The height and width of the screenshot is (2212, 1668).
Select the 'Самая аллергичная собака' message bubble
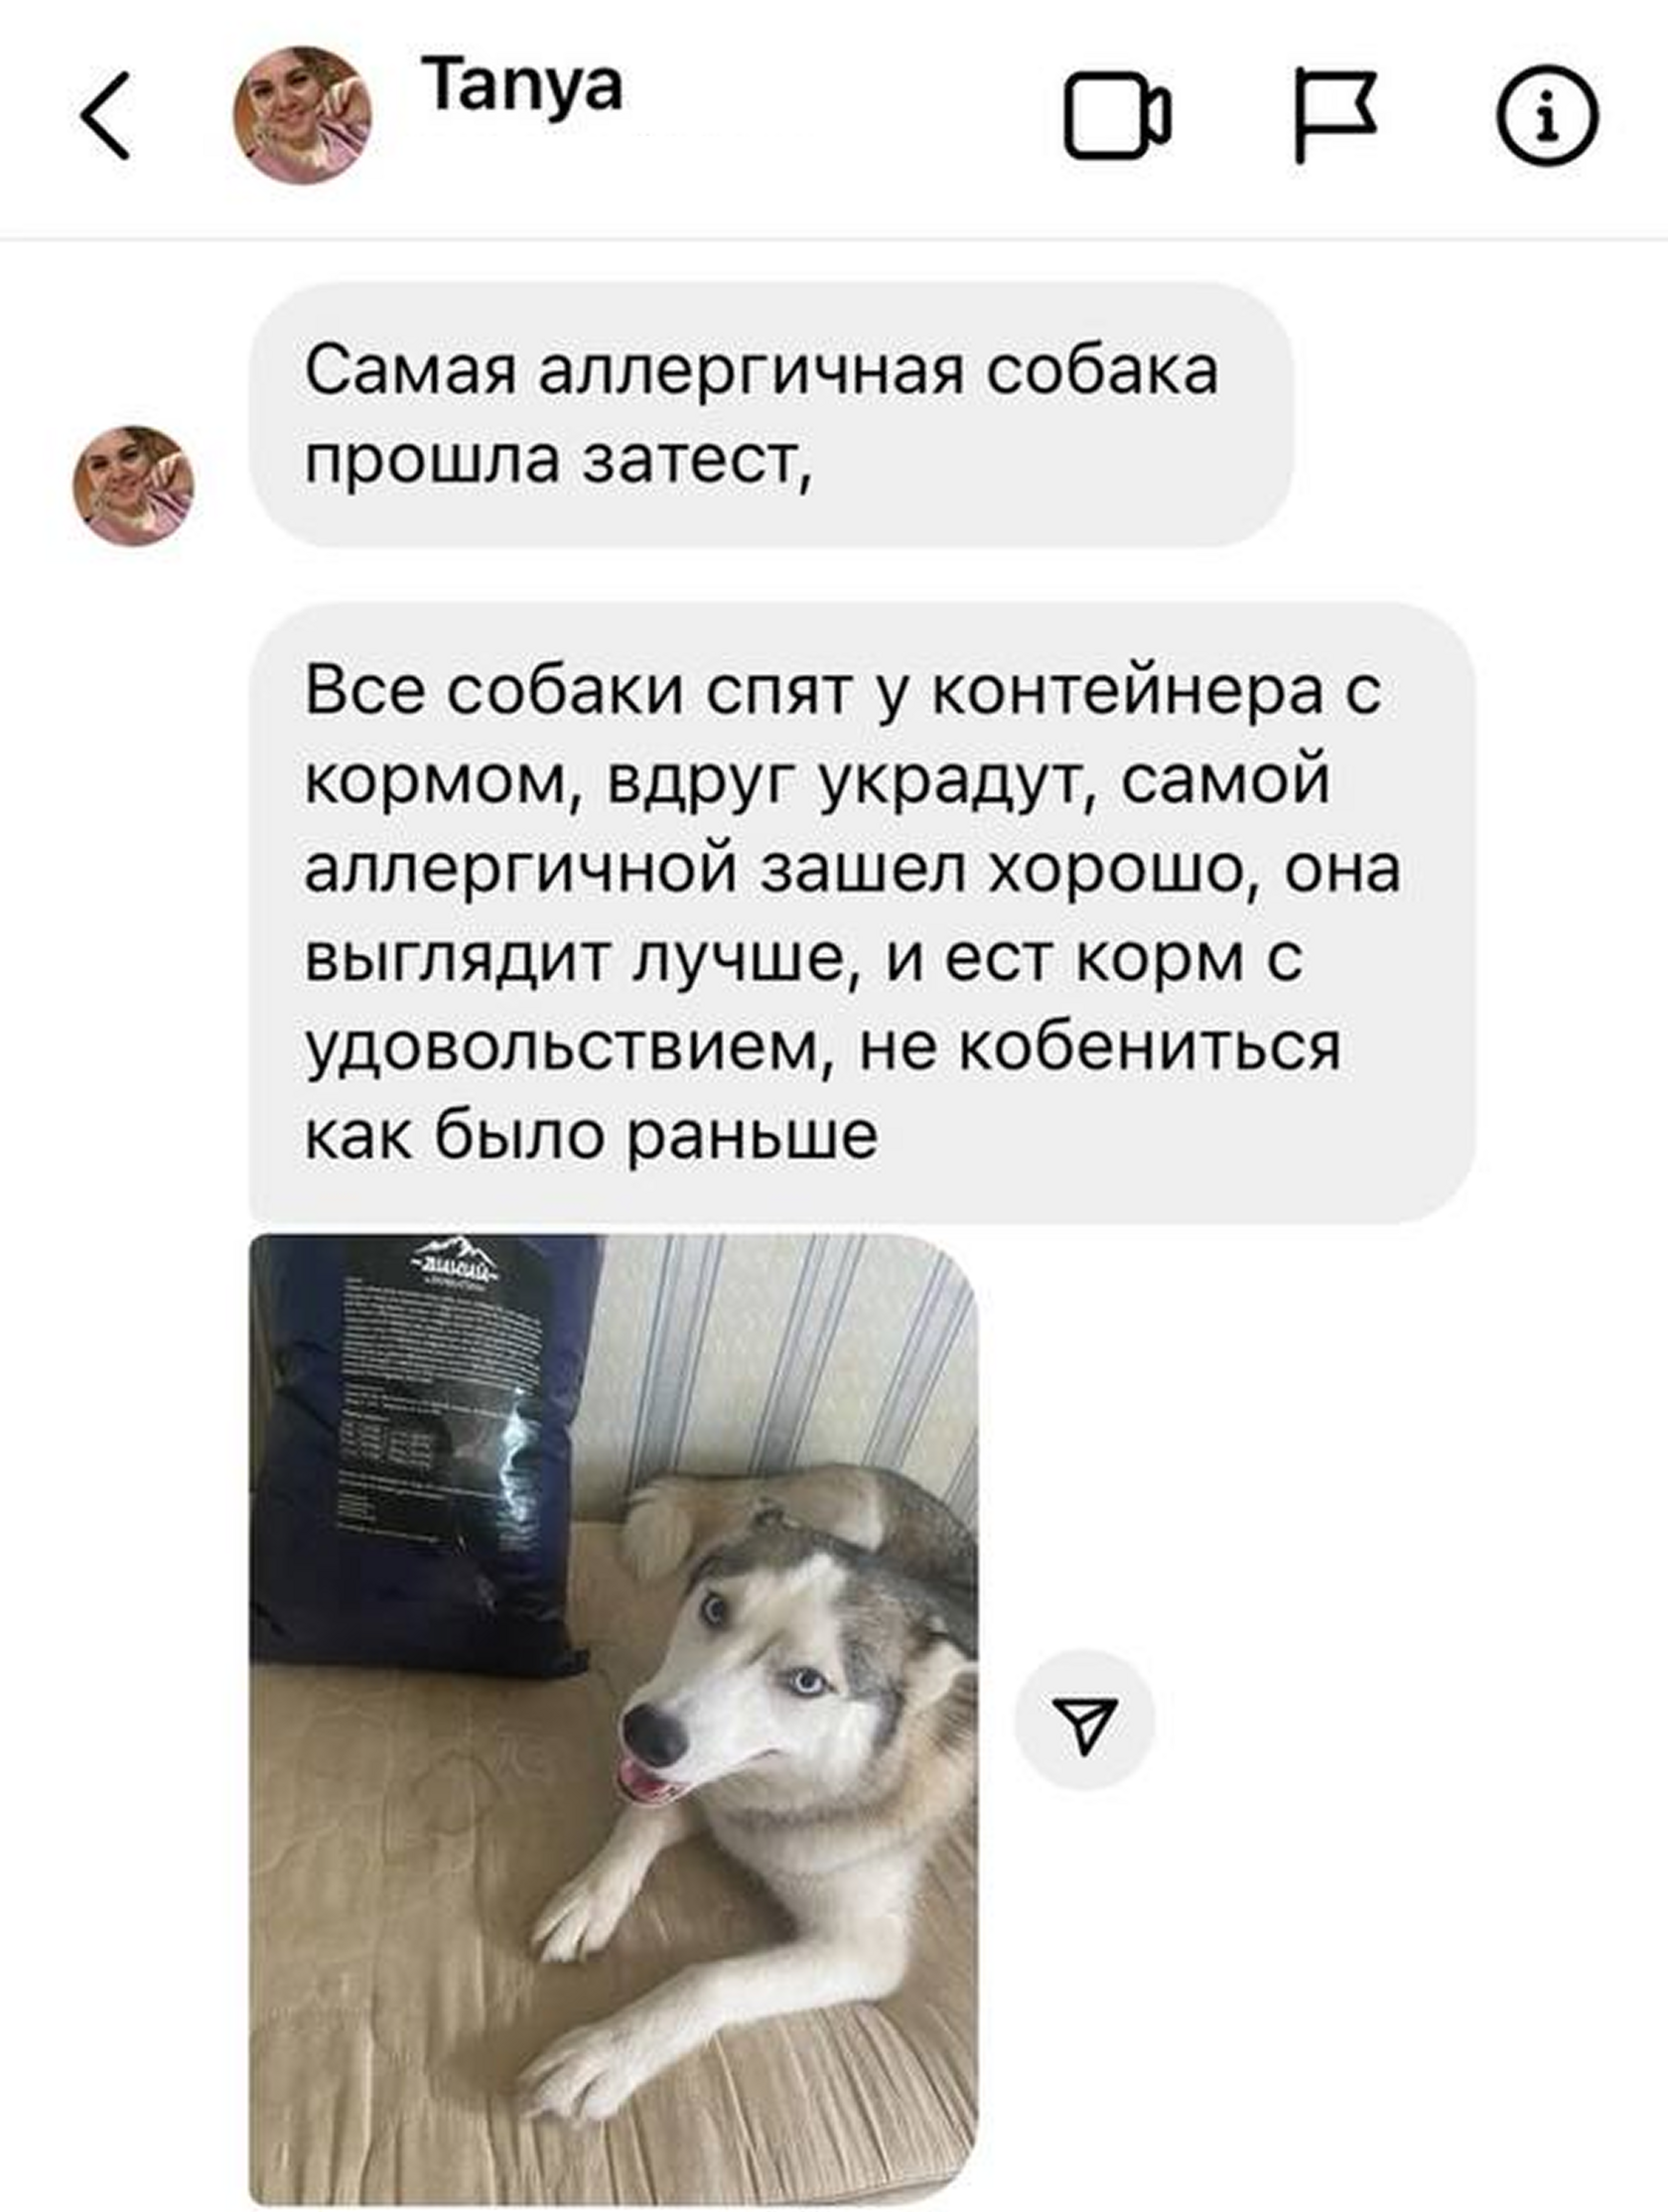[x=771, y=415]
